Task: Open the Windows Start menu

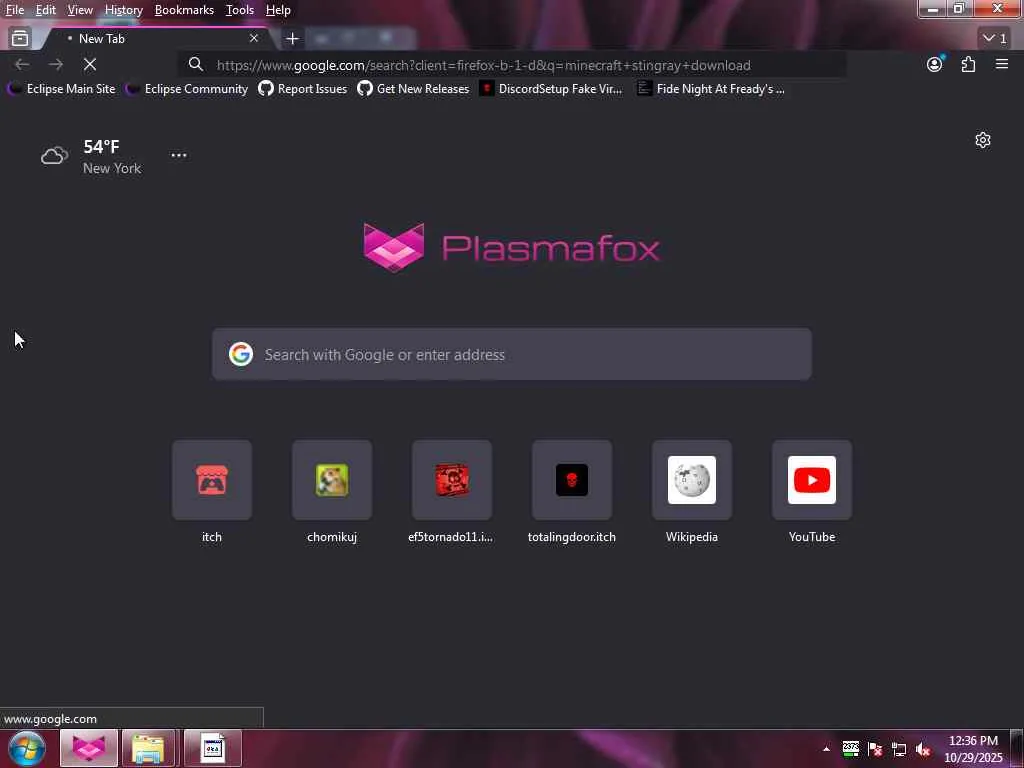Action: pyautogui.click(x=27, y=748)
